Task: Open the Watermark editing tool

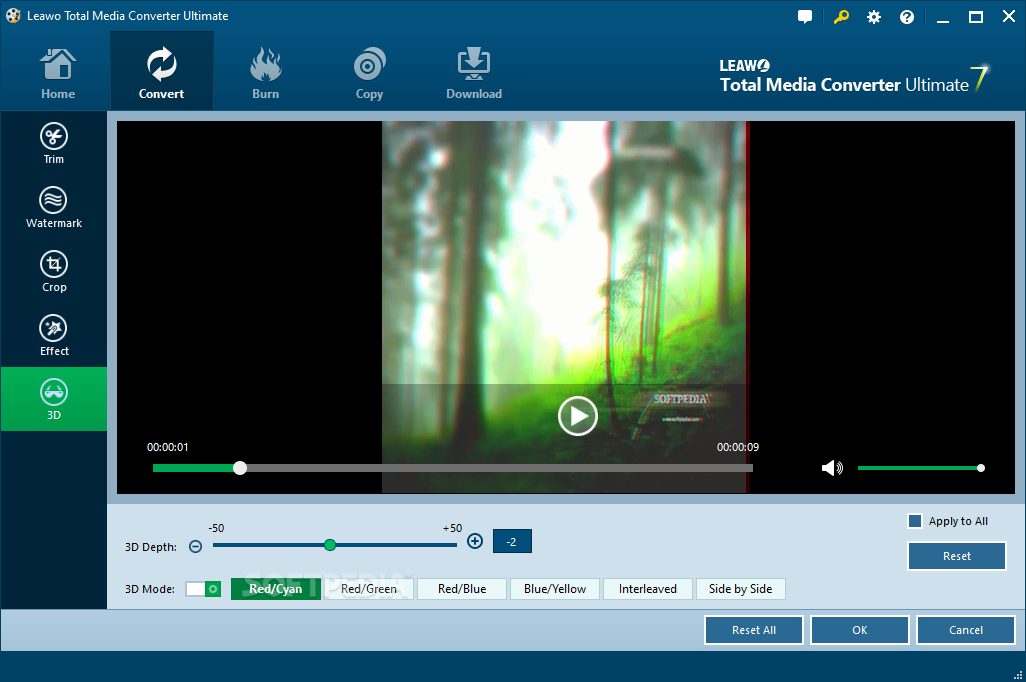Action: (54, 207)
